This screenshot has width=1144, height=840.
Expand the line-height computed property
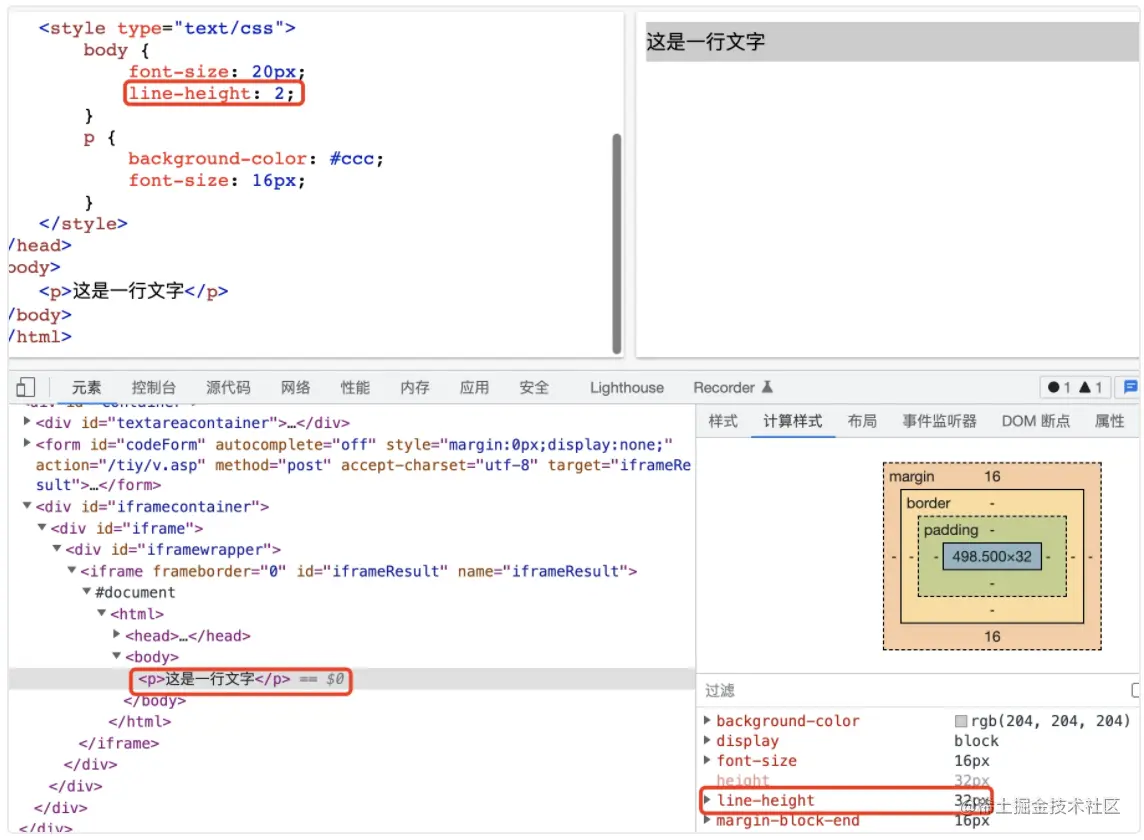707,800
